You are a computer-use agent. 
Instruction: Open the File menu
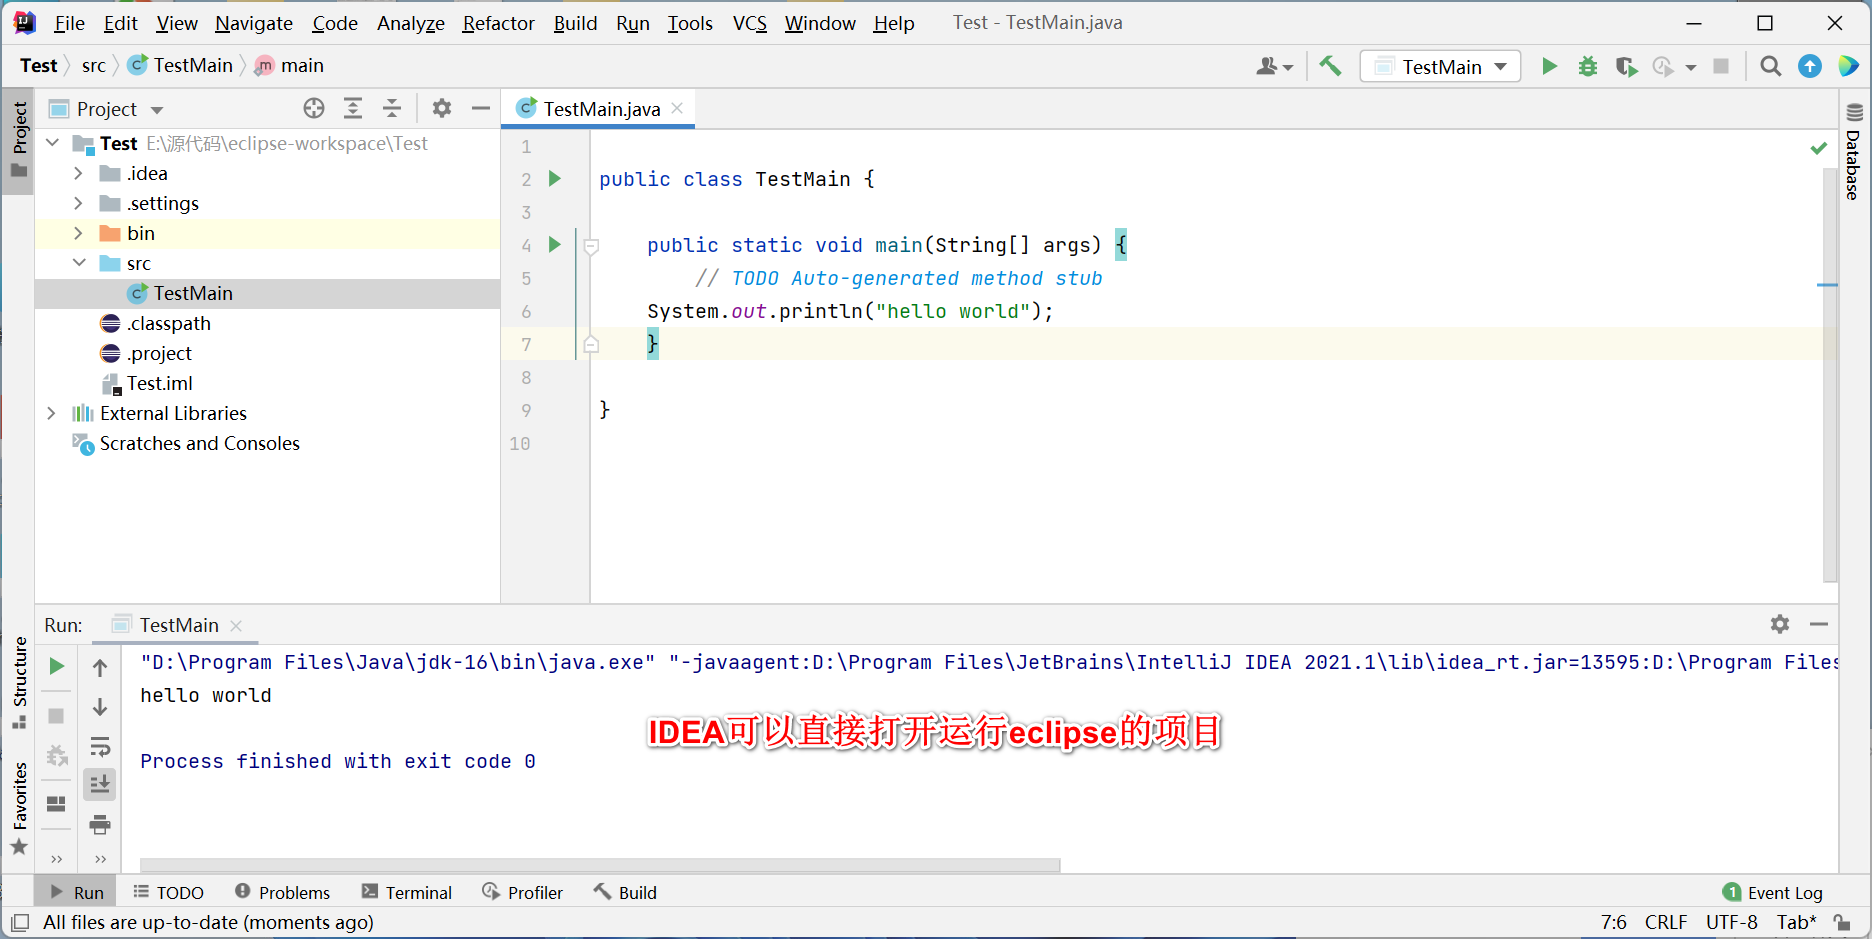(x=69, y=23)
